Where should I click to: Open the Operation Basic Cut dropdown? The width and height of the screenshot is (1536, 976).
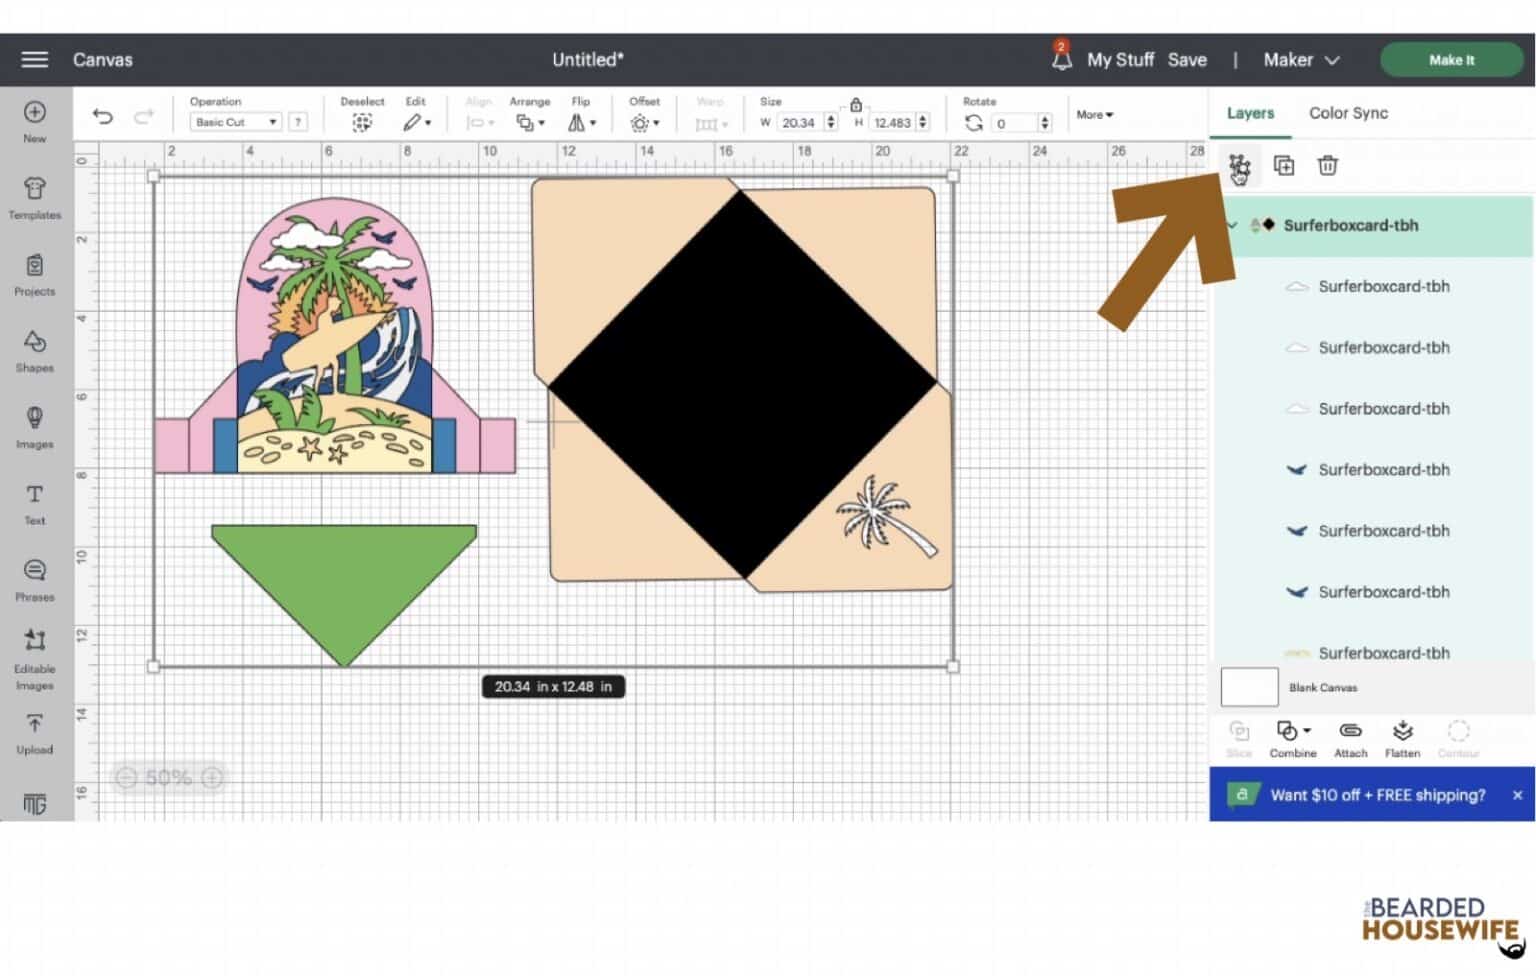tap(236, 122)
